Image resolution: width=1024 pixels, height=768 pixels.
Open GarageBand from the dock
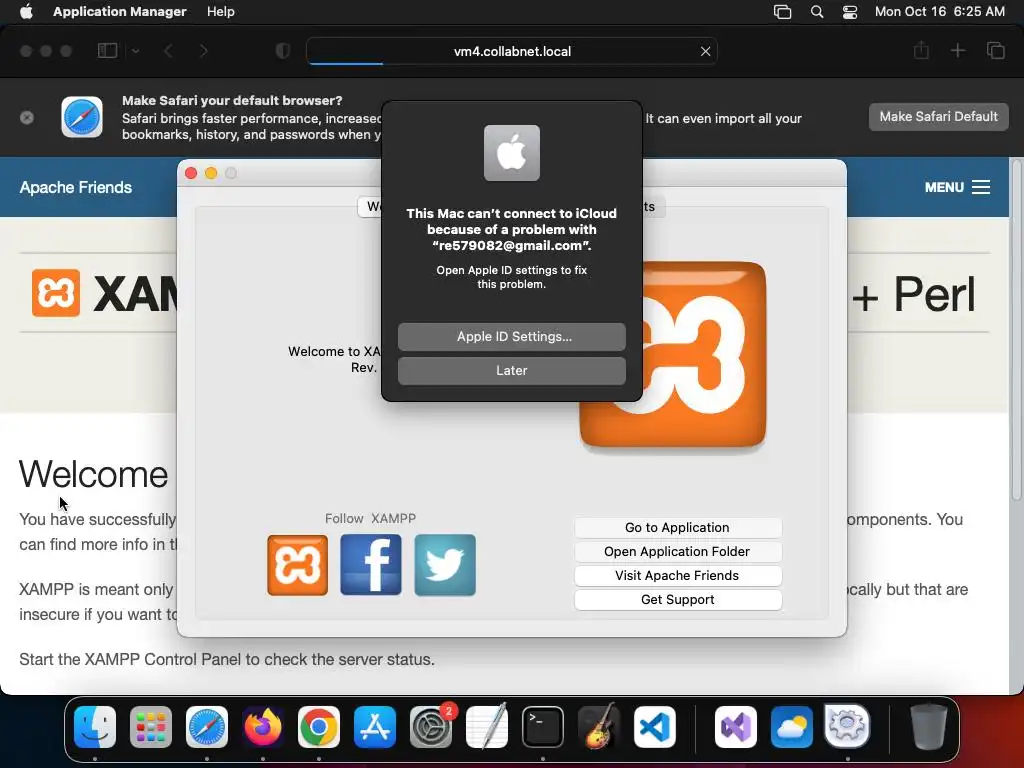[x=598, y=727]
